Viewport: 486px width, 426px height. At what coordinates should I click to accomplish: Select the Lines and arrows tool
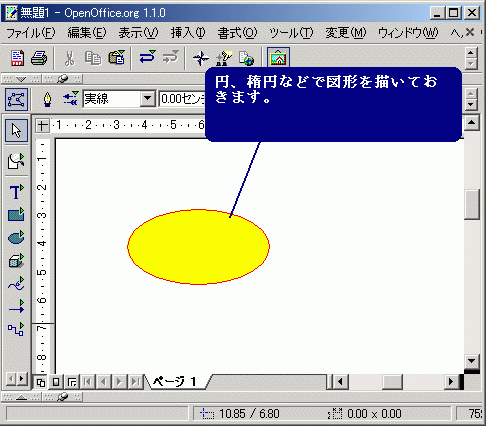tap(16, 307)
